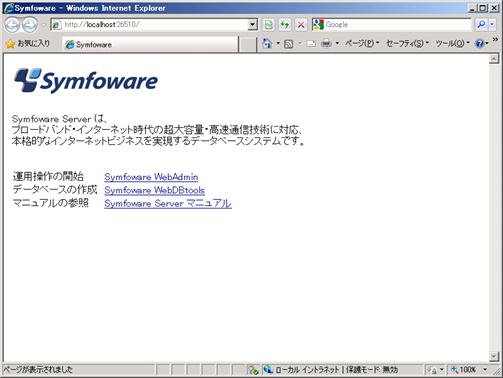
Task: Open the ページ(P) menu
Action: 362,43
